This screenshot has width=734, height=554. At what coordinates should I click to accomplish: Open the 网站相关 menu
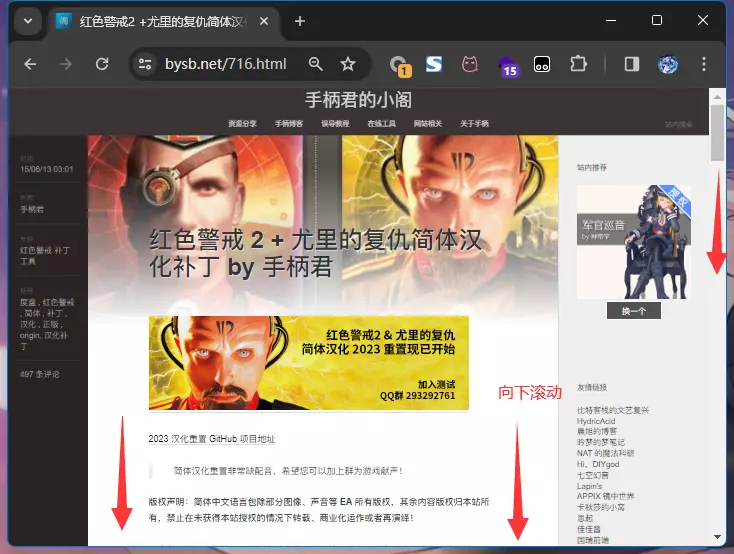click(427, 124)
